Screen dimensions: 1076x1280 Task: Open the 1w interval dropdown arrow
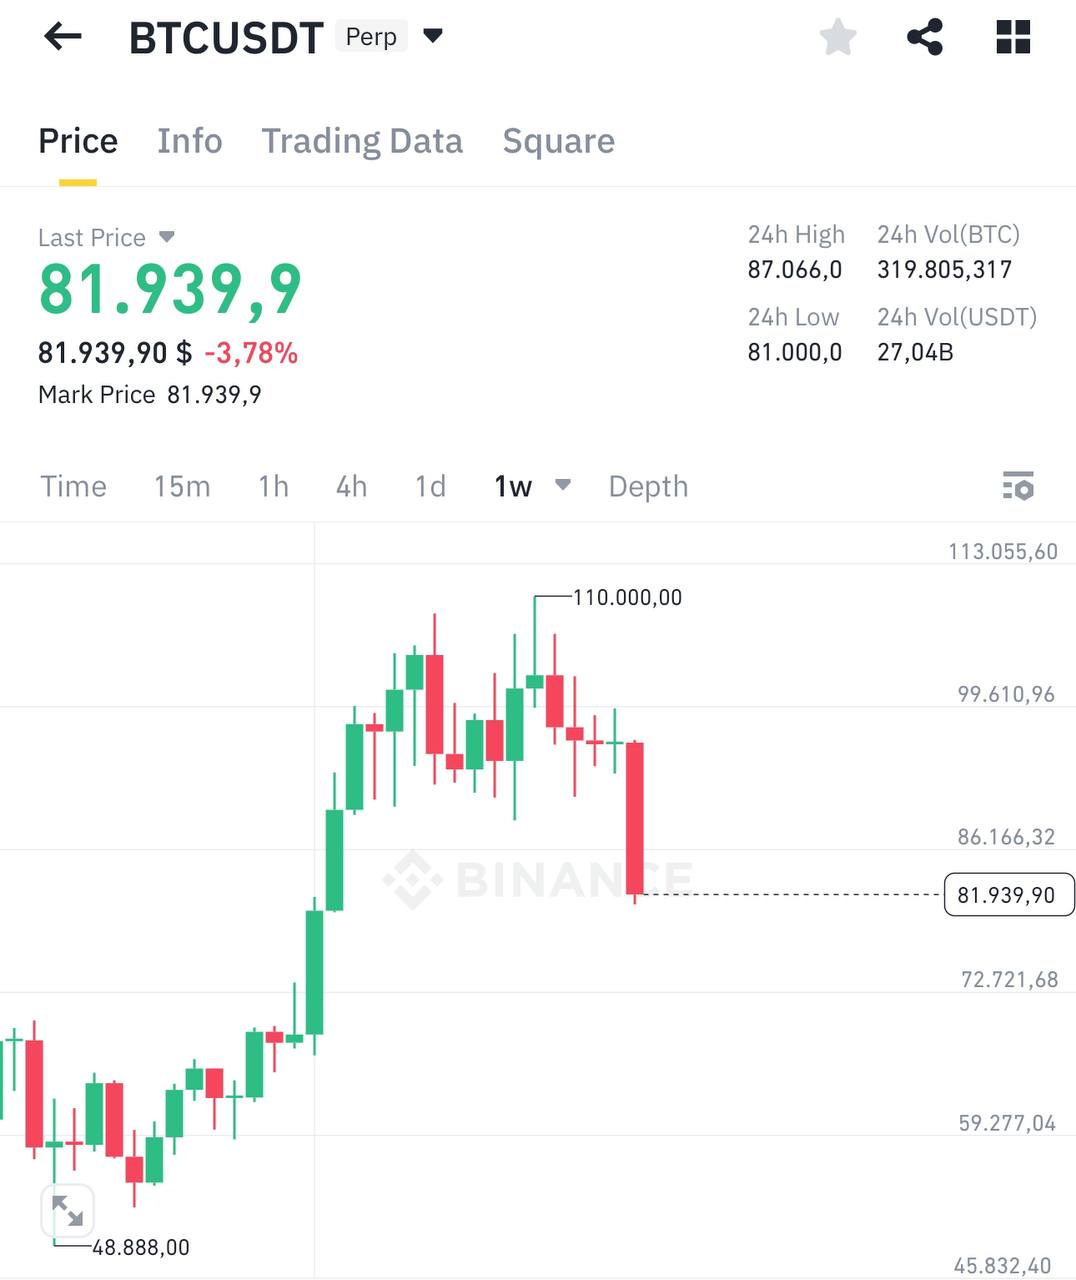click(x=563, y=487)
